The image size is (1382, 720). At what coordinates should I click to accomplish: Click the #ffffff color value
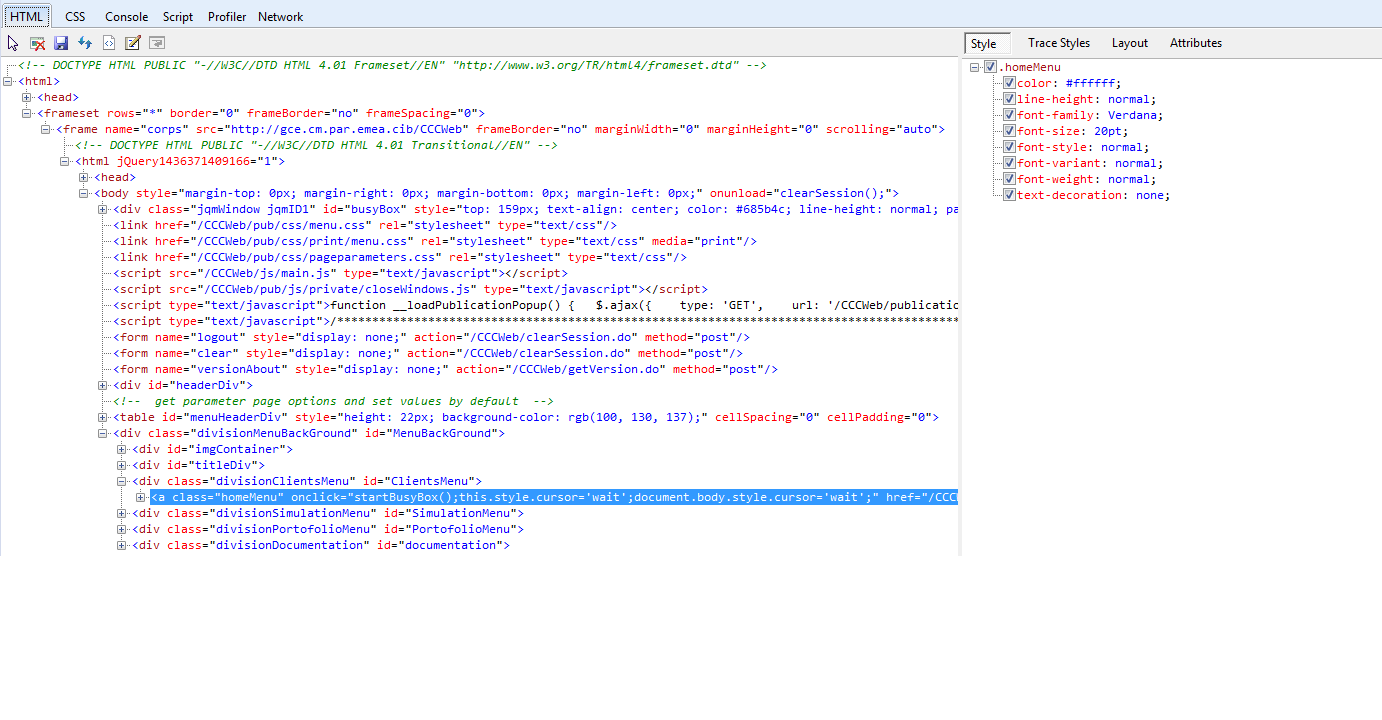(x=1090, y=83)
